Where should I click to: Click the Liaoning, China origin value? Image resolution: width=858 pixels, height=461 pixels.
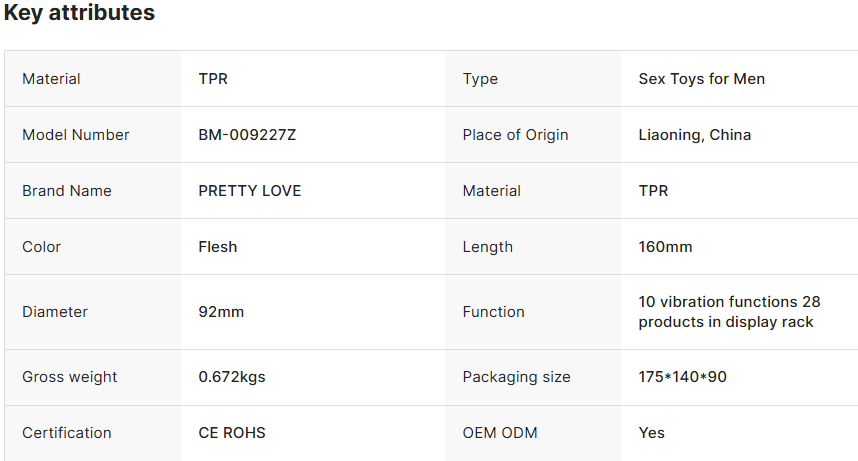click(x=695, y=135)
